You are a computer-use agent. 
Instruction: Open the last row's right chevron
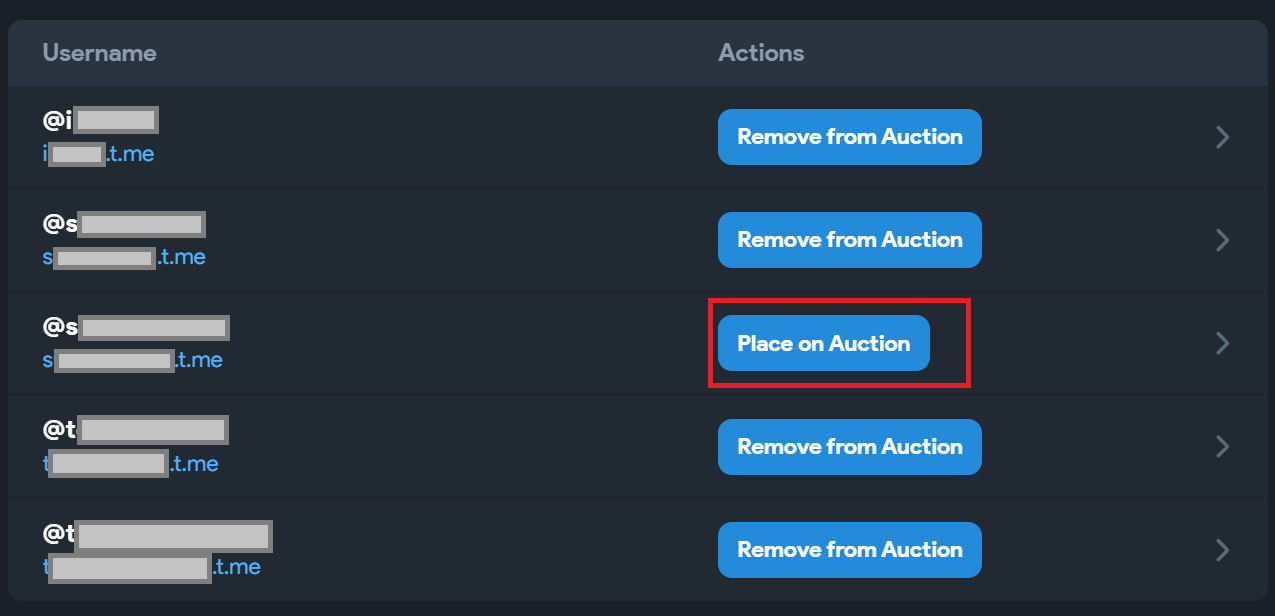pos(1221,550)
